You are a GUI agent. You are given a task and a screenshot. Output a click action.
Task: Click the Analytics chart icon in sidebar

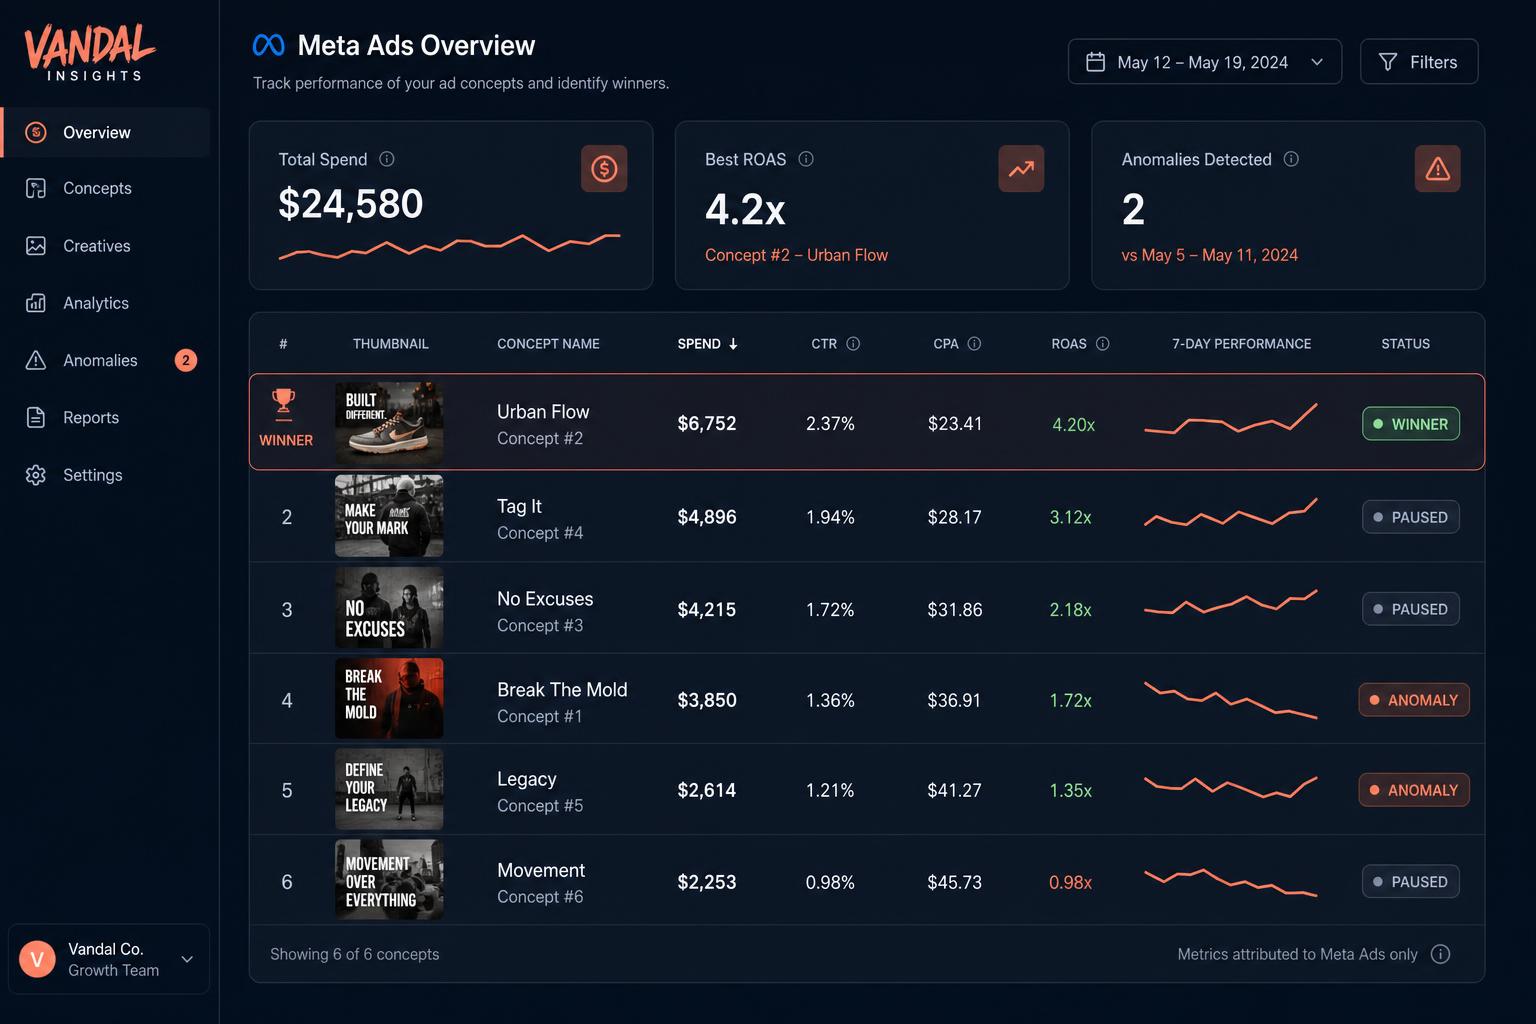tap(36, 303)
